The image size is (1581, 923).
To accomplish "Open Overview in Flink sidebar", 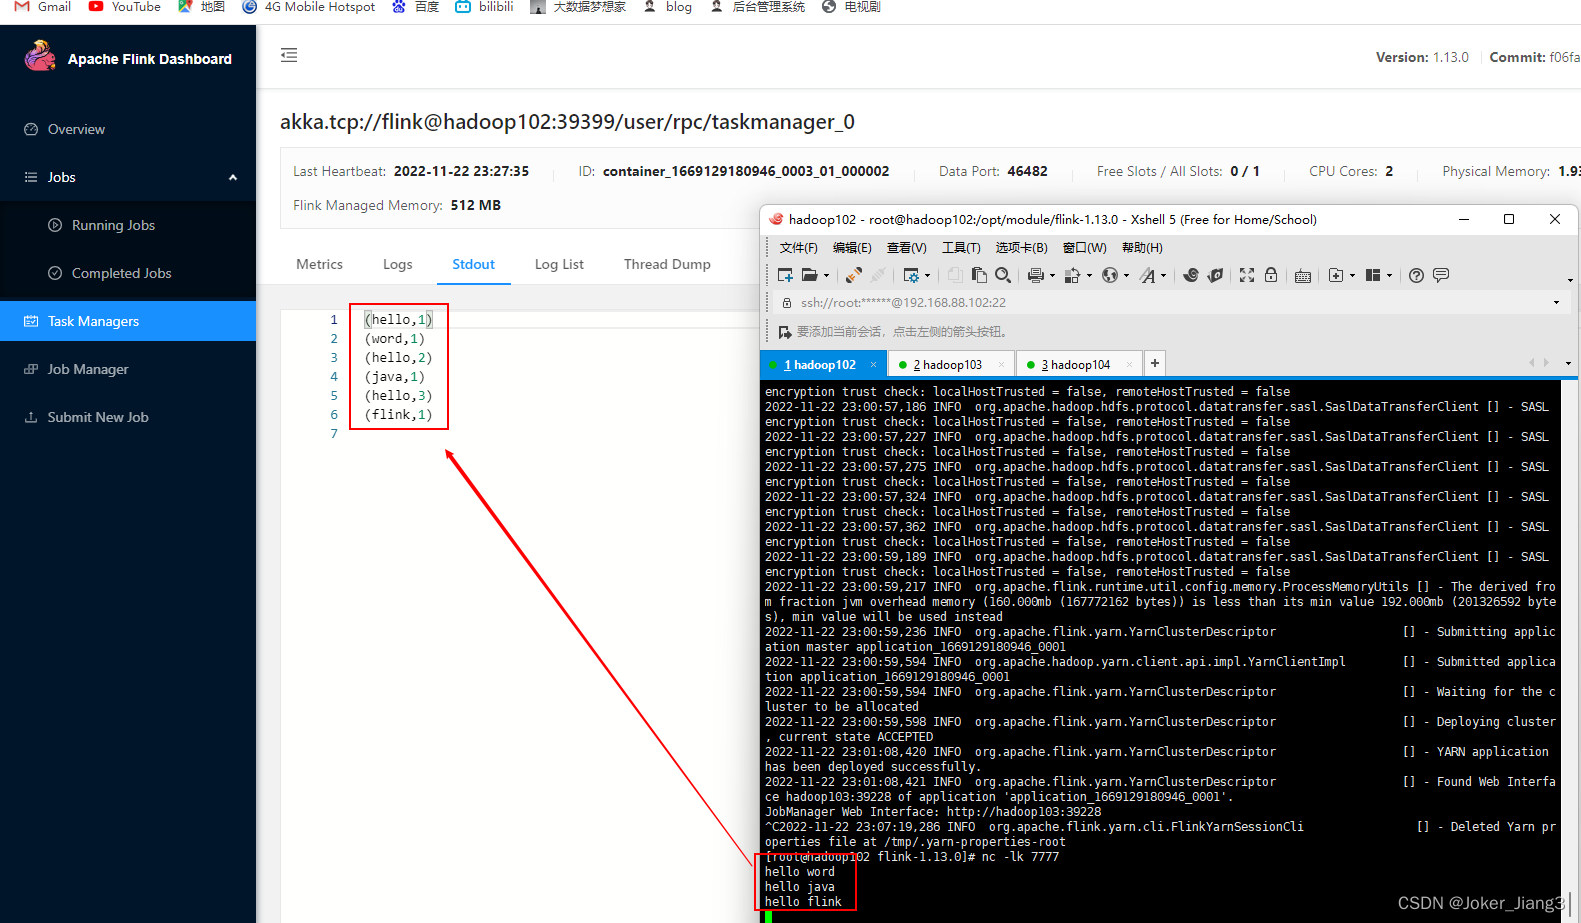I will pyautogui.click(x=76, y=129).
